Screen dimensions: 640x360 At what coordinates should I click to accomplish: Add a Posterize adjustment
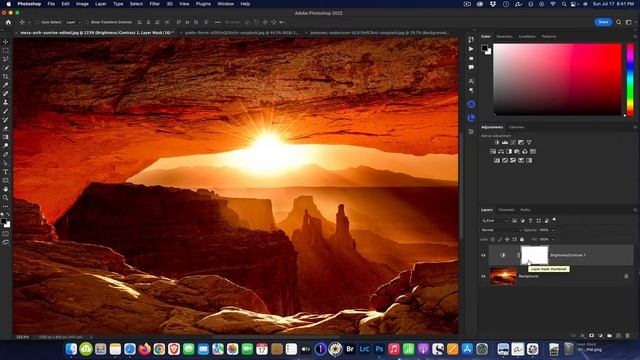pos(505,160)
